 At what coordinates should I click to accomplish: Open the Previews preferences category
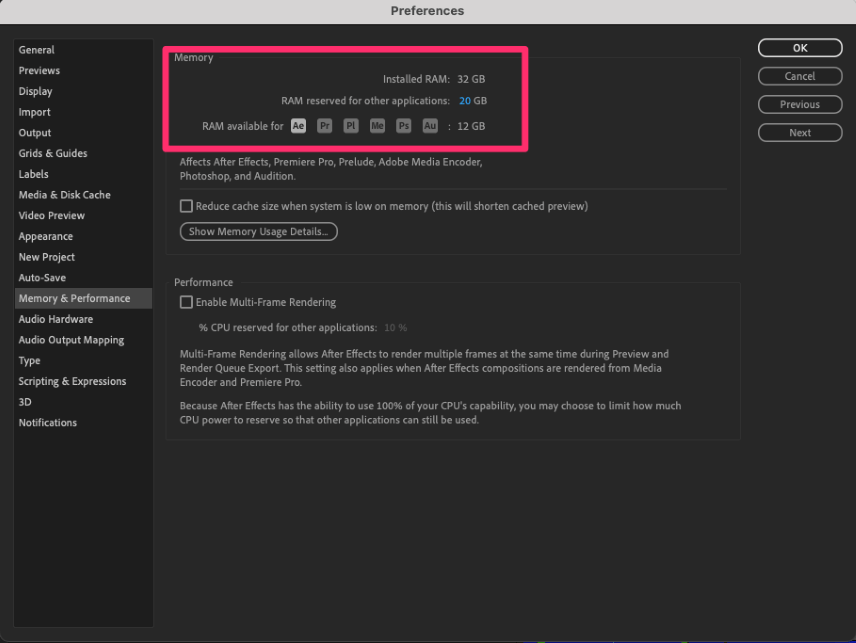83,70
